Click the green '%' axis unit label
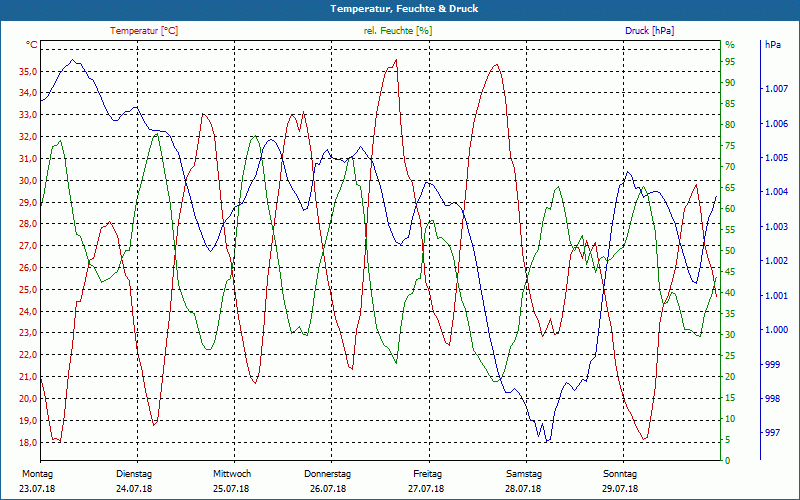The image size is (800, 500). click(730, 45)
